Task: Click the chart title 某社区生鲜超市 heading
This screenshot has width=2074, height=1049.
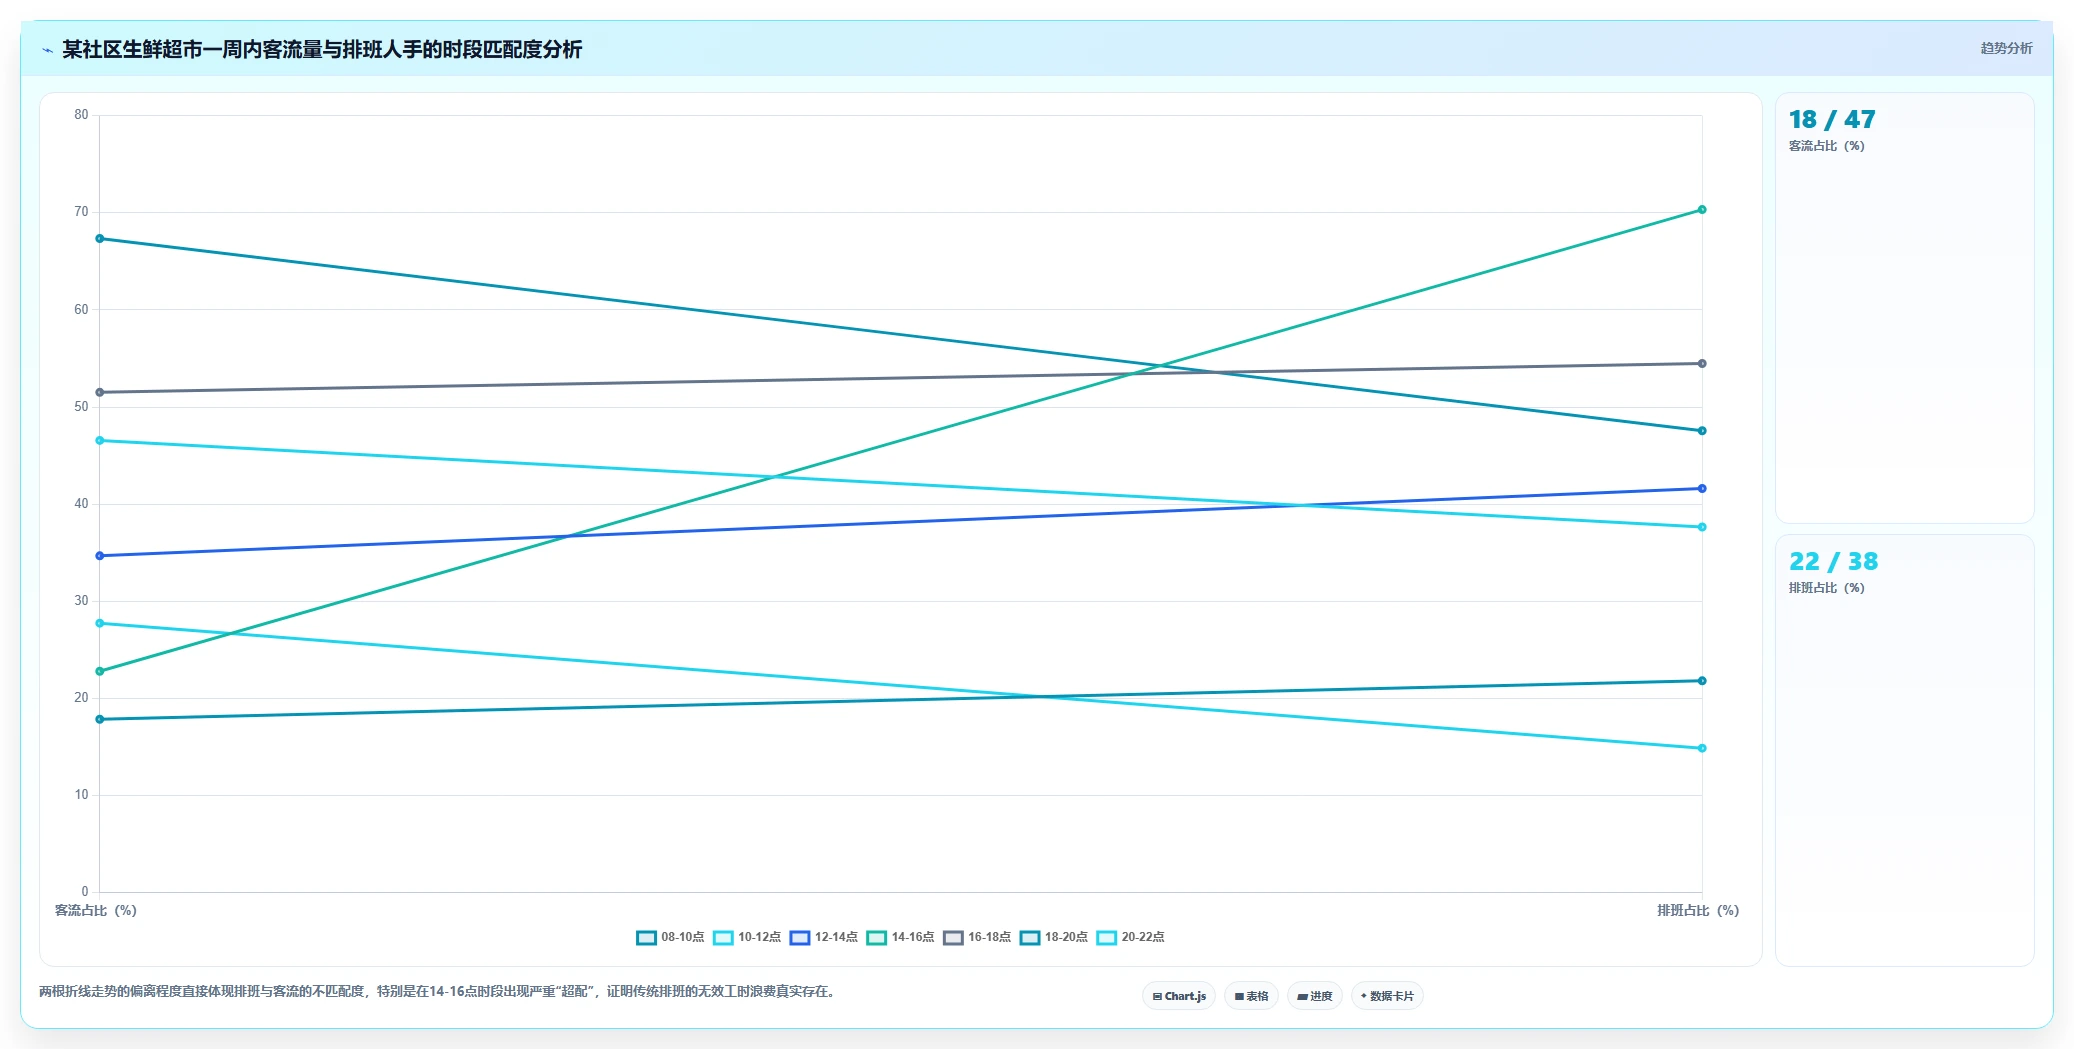Action: click(322, 49)
